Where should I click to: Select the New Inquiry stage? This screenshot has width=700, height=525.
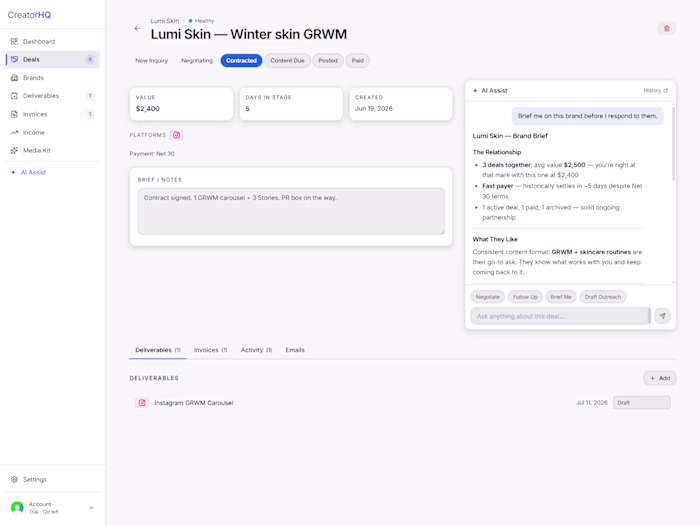(152, 61)
